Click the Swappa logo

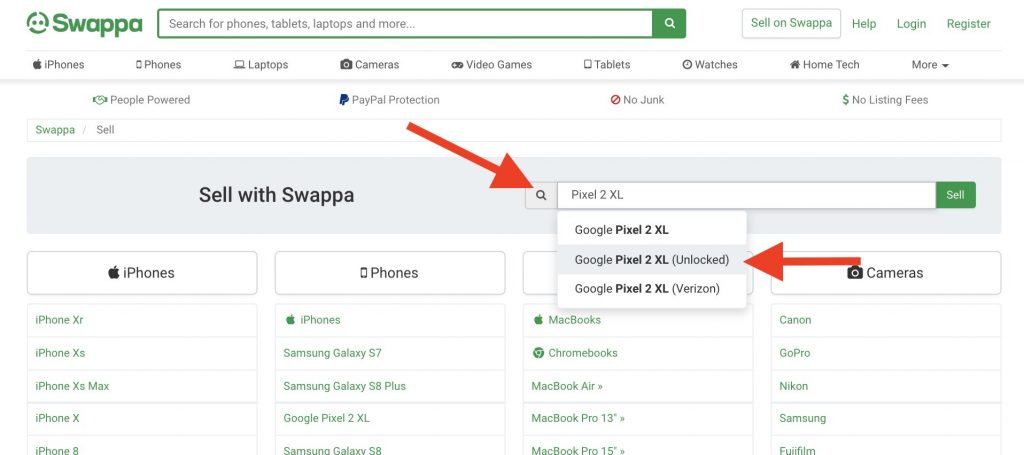pos(84,24)
